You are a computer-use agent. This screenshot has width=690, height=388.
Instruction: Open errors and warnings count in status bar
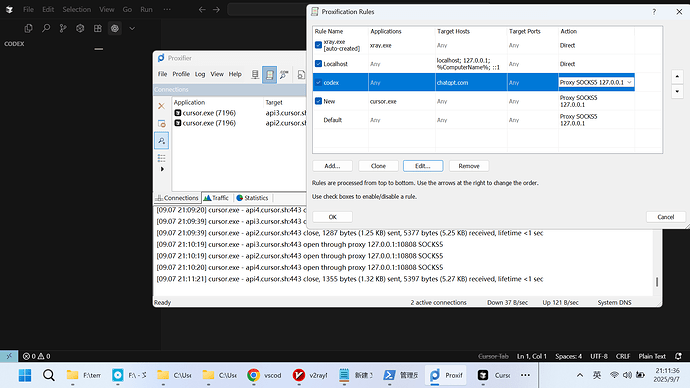tap(37, 356)
